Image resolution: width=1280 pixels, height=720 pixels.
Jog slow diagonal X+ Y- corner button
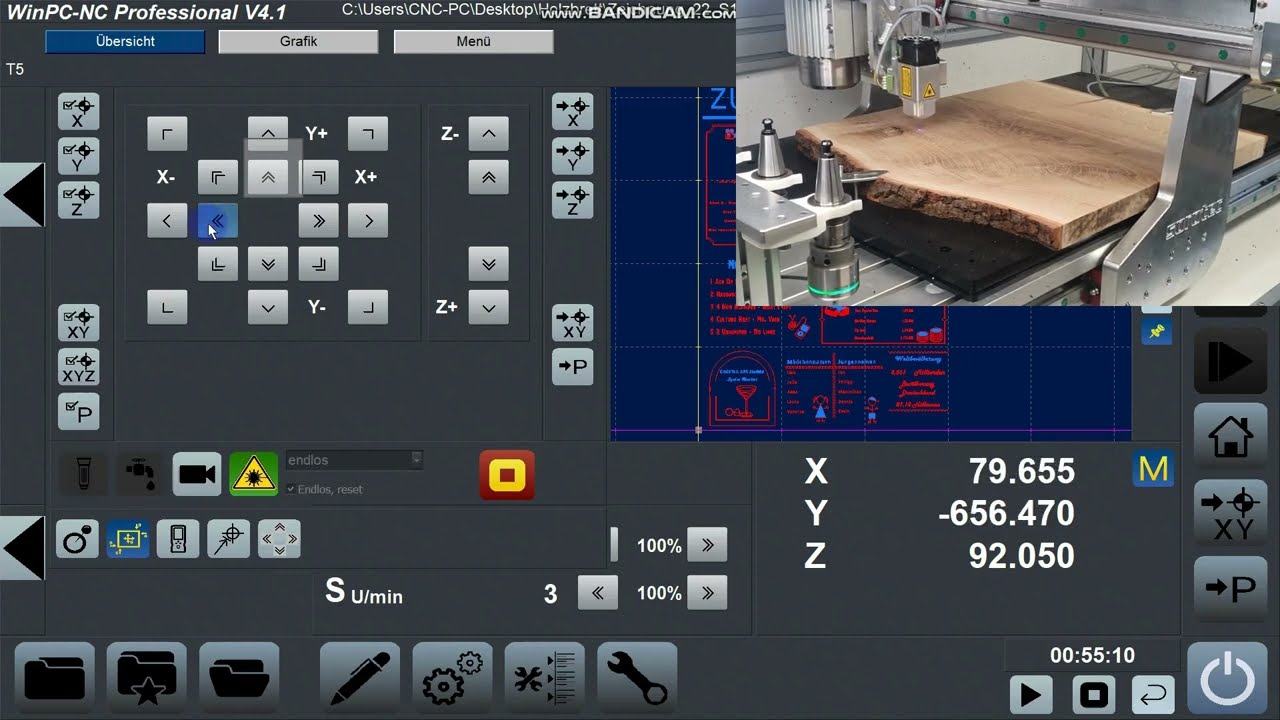(x=368, y=307)
